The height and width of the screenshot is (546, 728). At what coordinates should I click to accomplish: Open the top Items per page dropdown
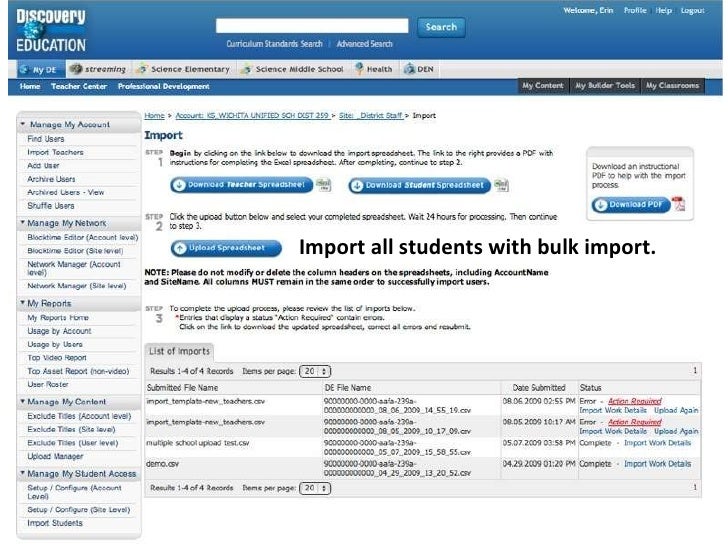tap(315, 371)
